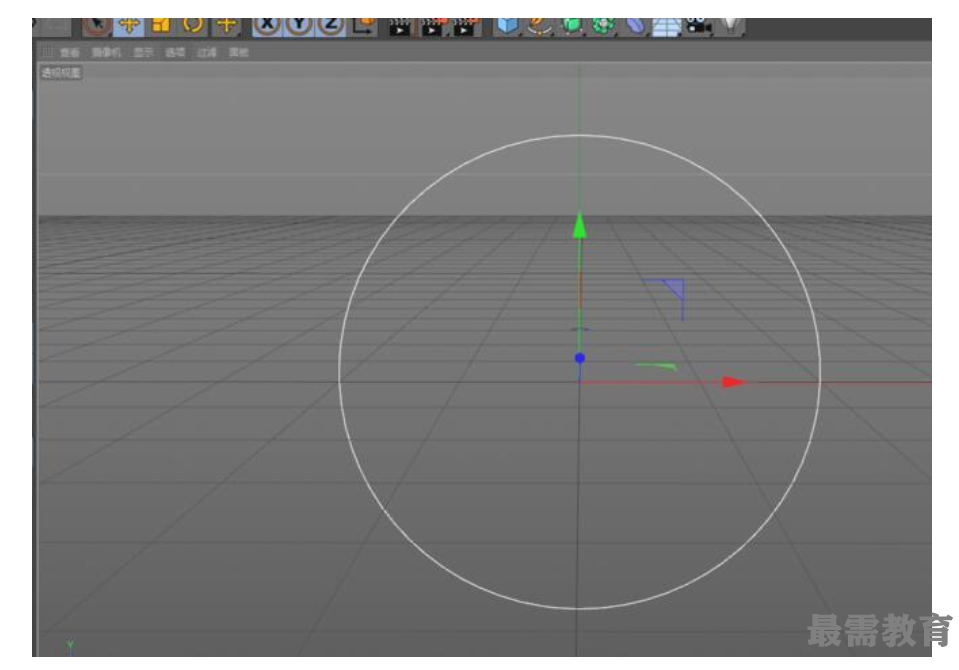Select the Move tool
Viewport: 959px width, 670px height.
click(129, 26)
